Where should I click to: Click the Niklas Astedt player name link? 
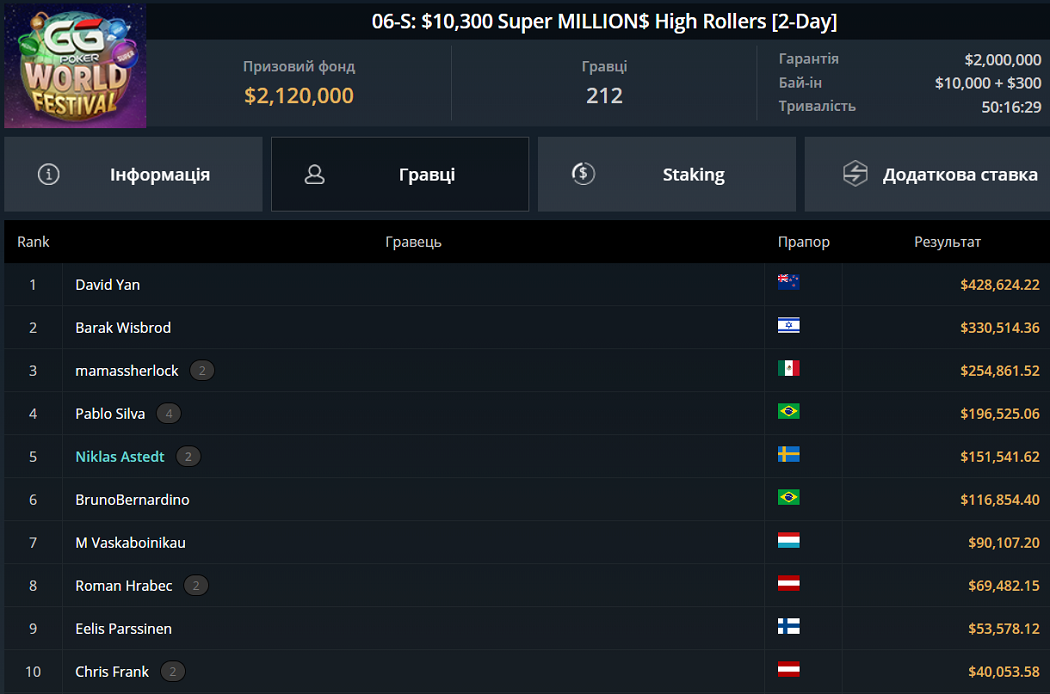[120, 456]
